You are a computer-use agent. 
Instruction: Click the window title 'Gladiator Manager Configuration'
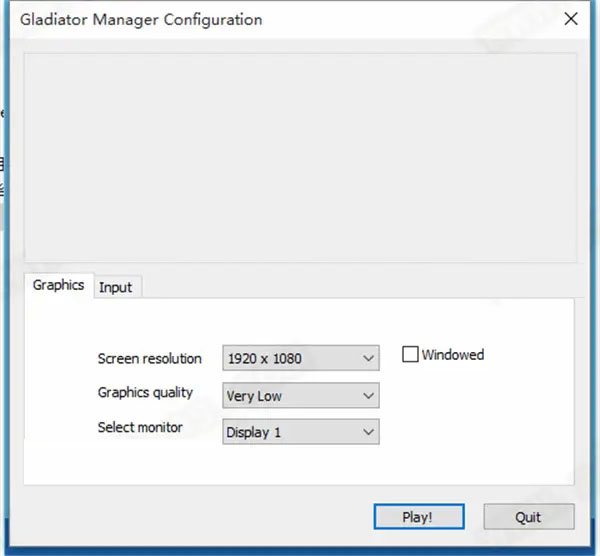(x=141, y=20)
